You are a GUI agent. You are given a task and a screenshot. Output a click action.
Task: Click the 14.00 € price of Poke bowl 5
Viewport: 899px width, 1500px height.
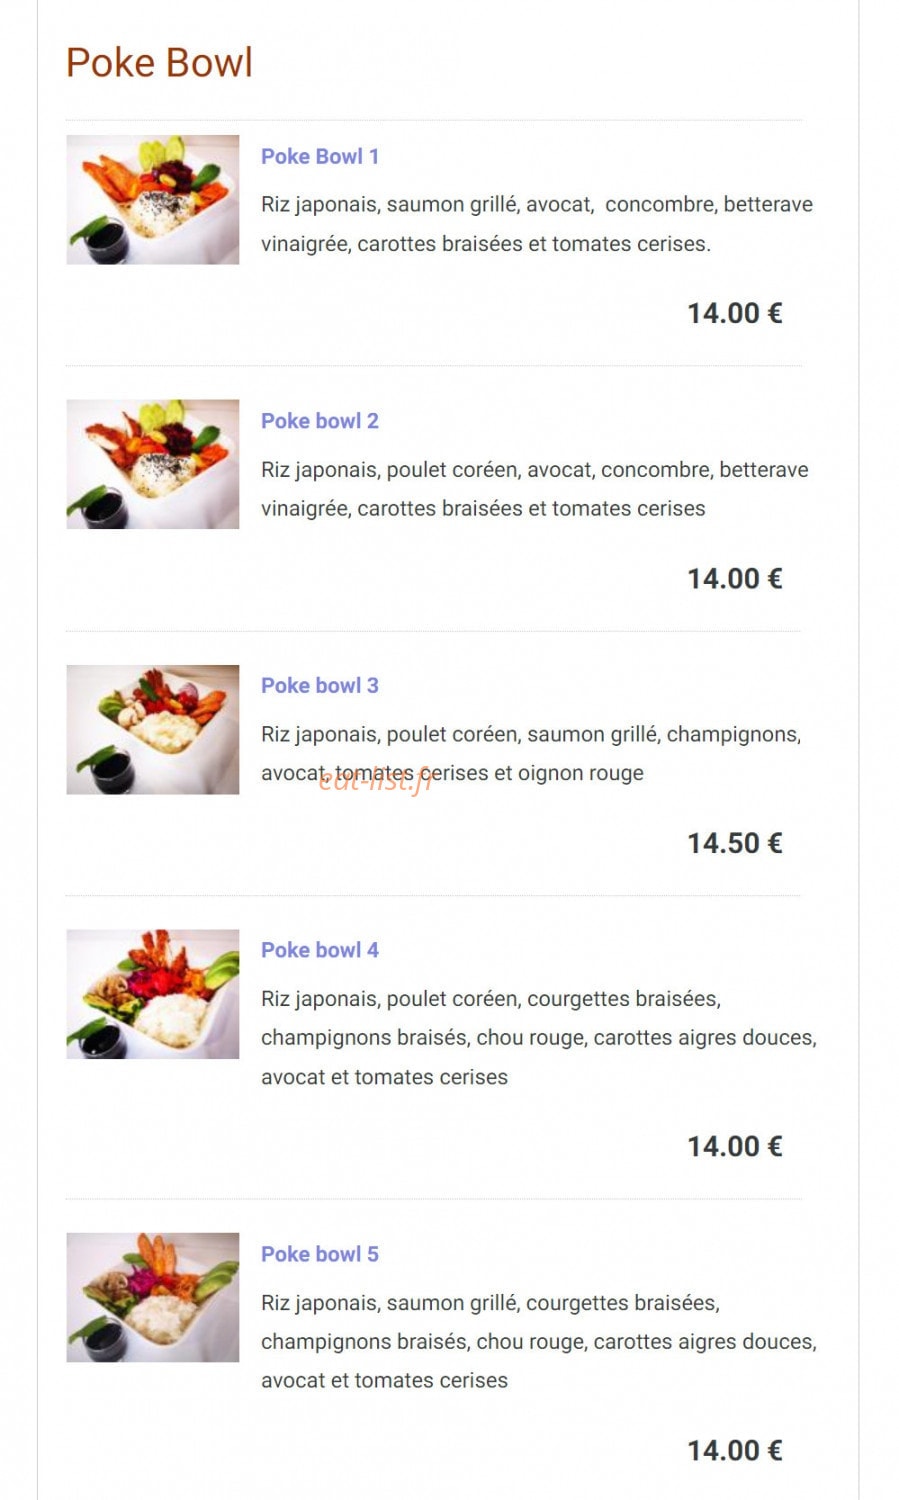coord(734,1450)
